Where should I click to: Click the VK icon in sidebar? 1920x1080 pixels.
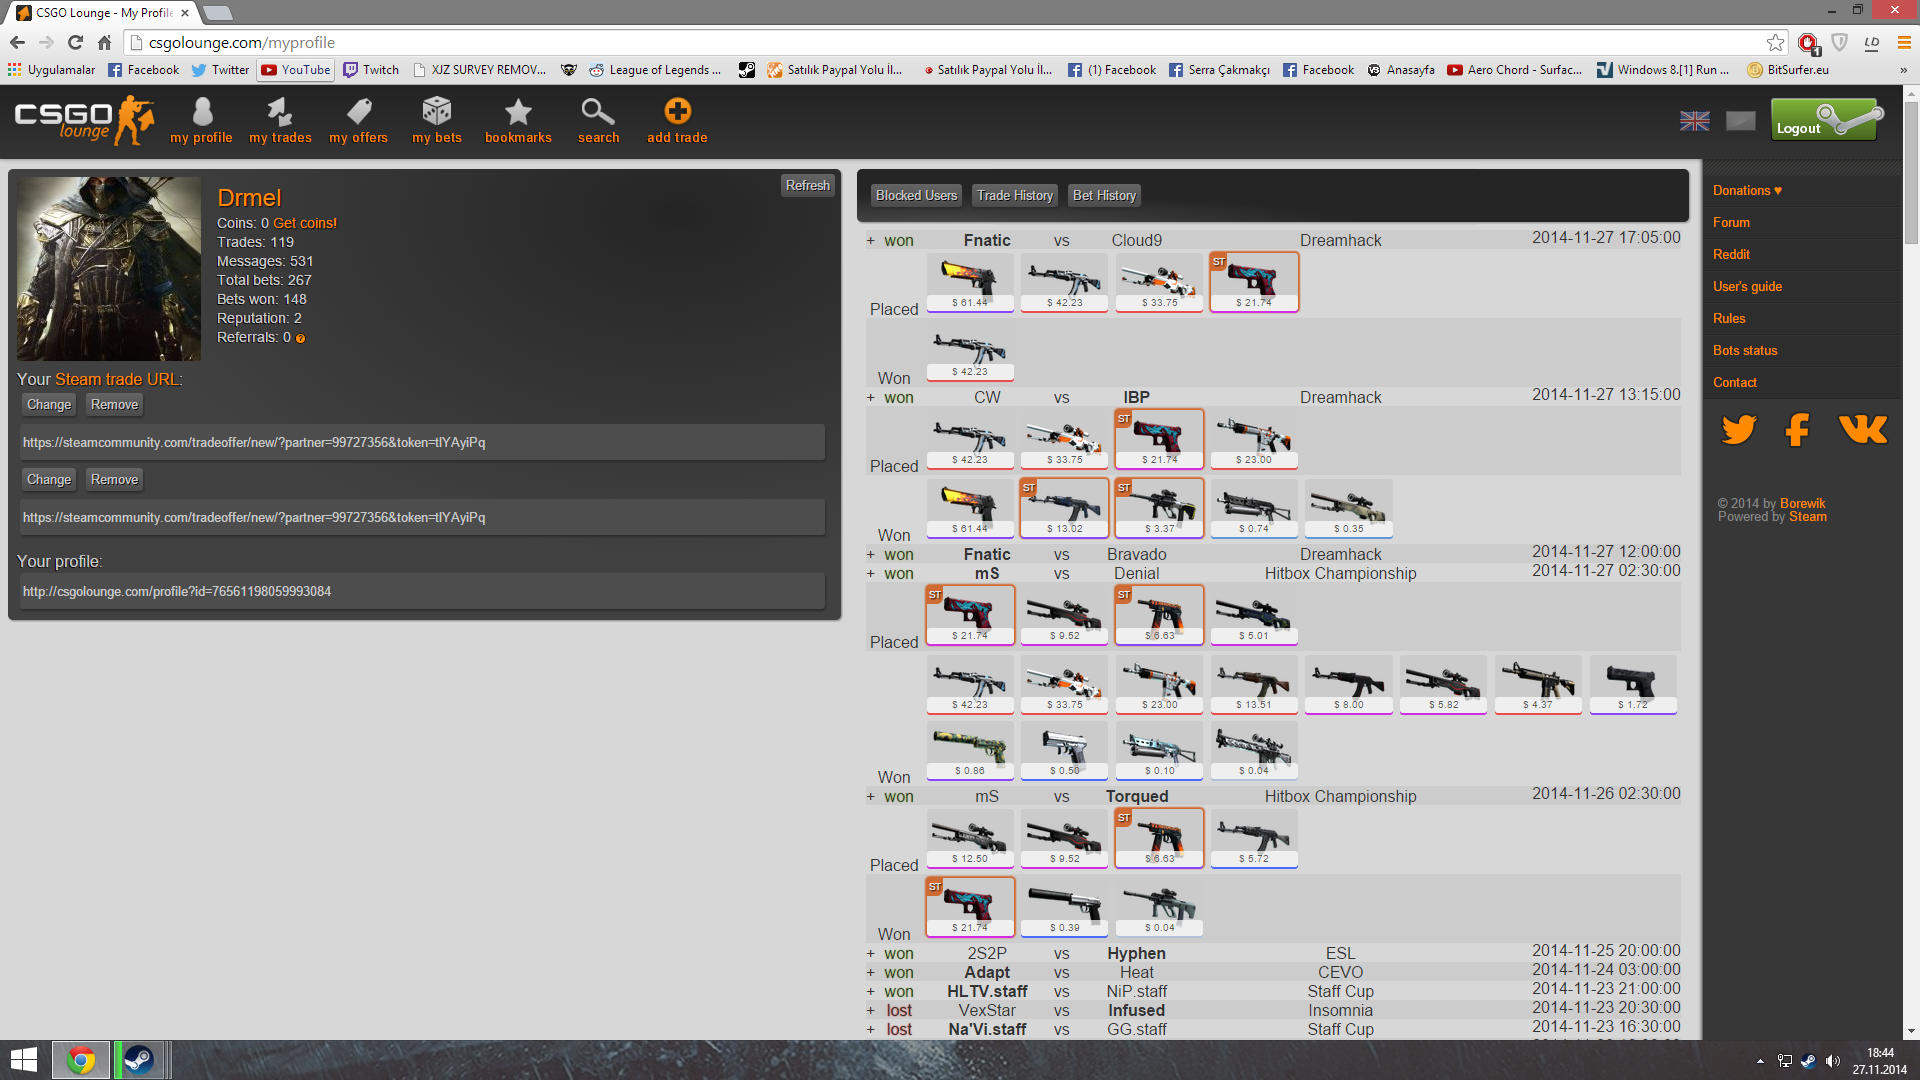[1862, 430]
